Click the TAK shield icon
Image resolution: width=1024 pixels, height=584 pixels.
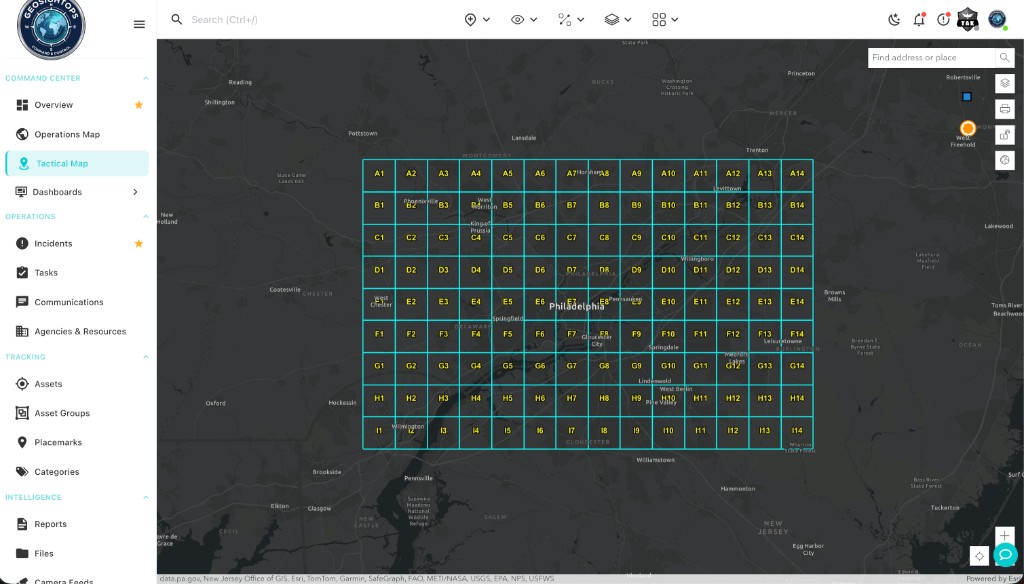(967, 20)
